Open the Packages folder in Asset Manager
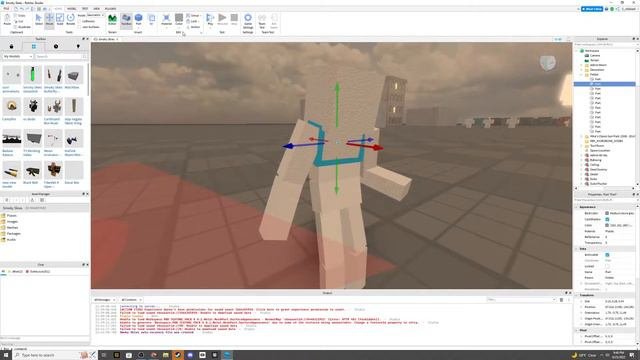640x360 pixels. pos(11,233)
